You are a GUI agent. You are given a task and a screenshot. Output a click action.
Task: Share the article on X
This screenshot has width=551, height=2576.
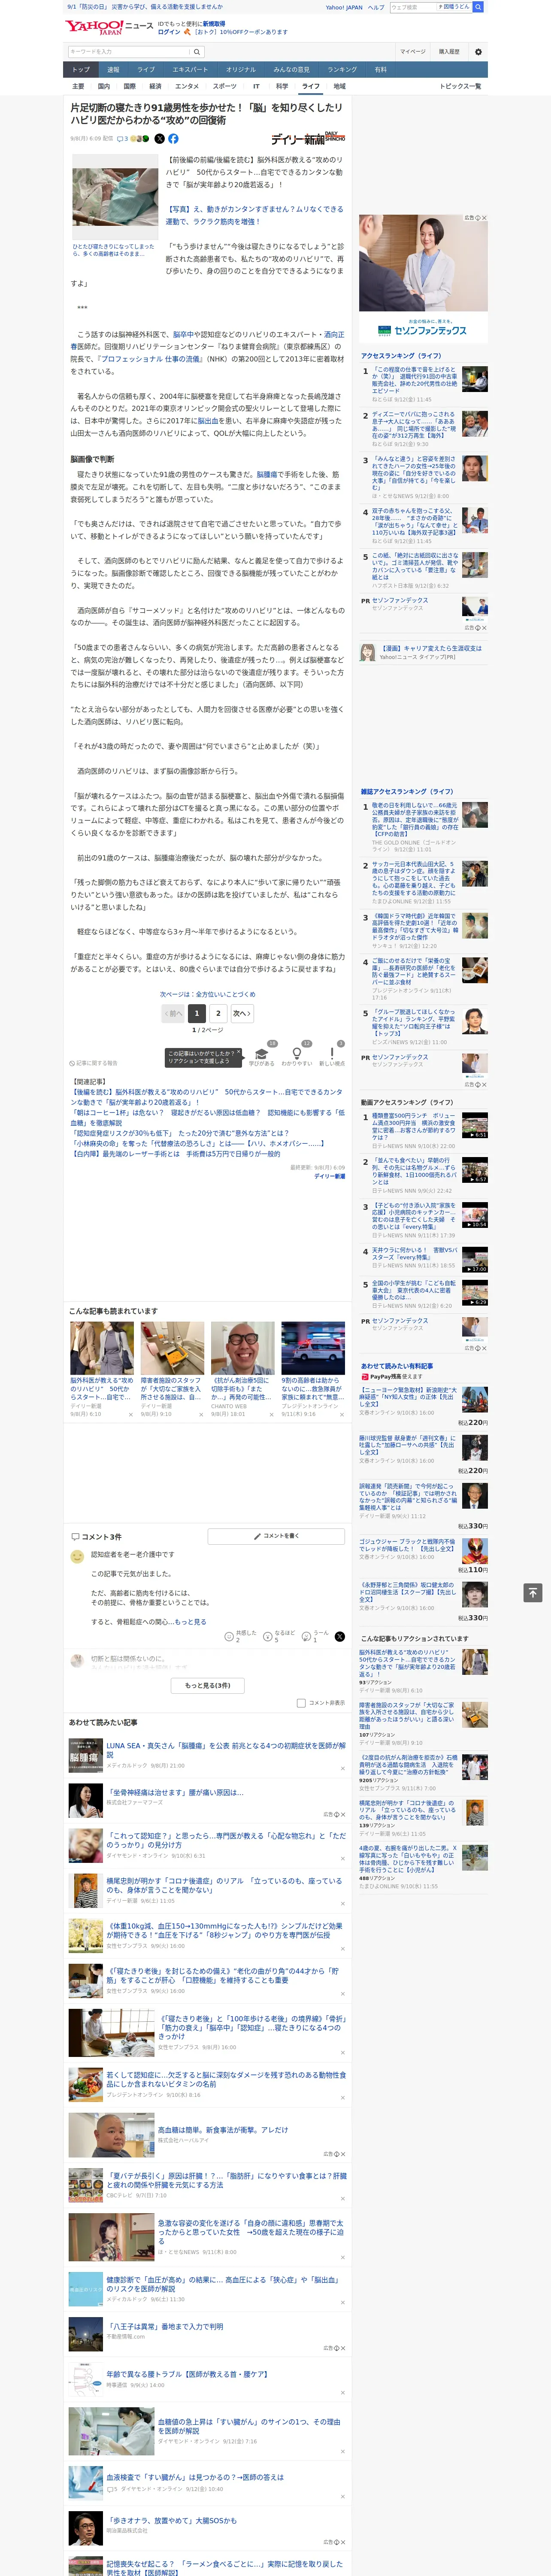point(159,139)
